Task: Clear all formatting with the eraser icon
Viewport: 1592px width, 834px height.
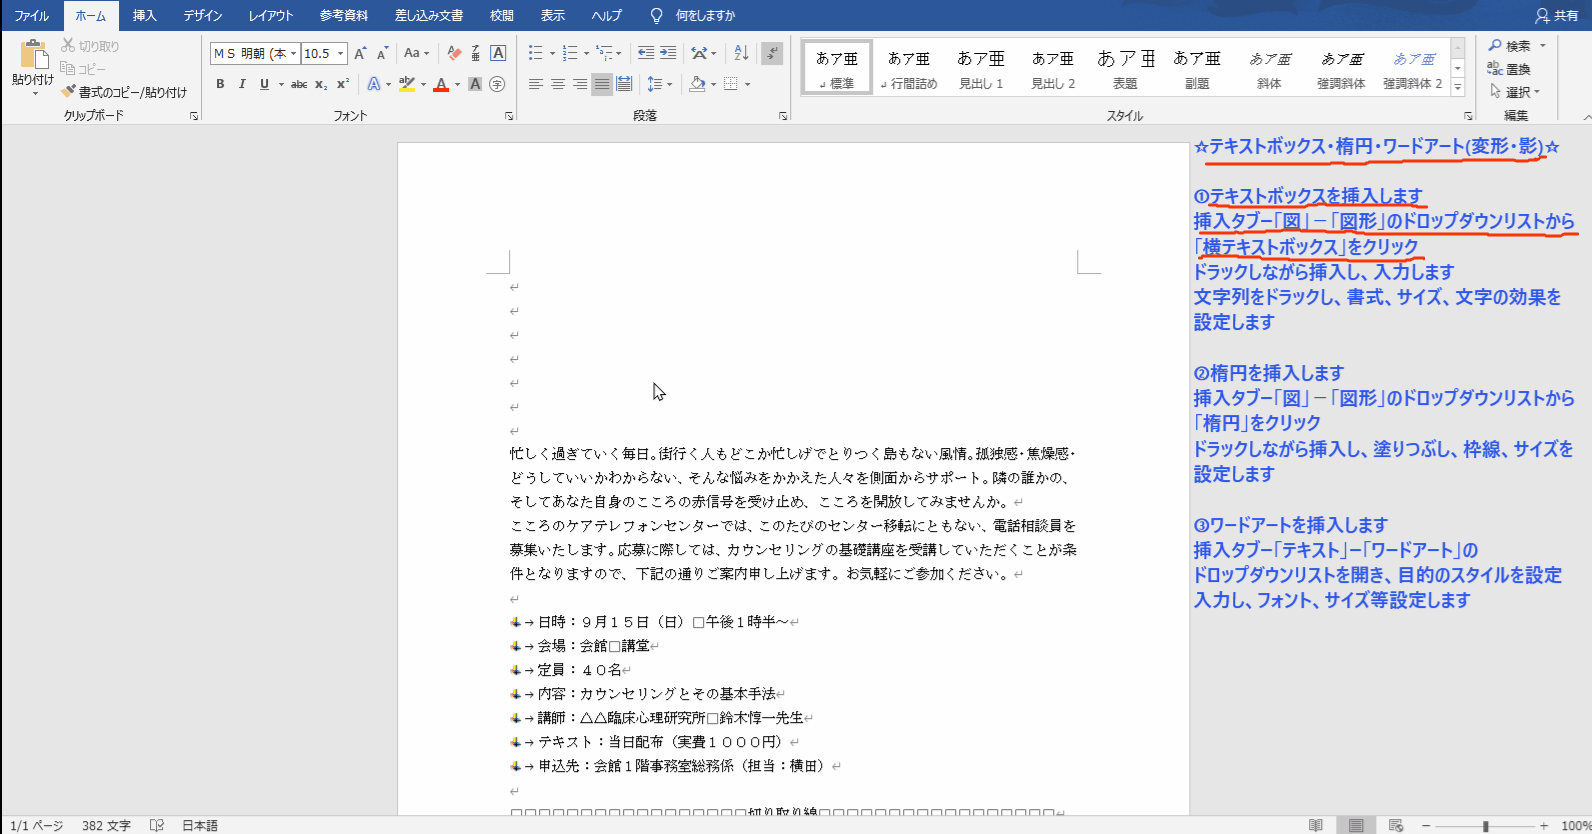Action: [x=454, y=53]
